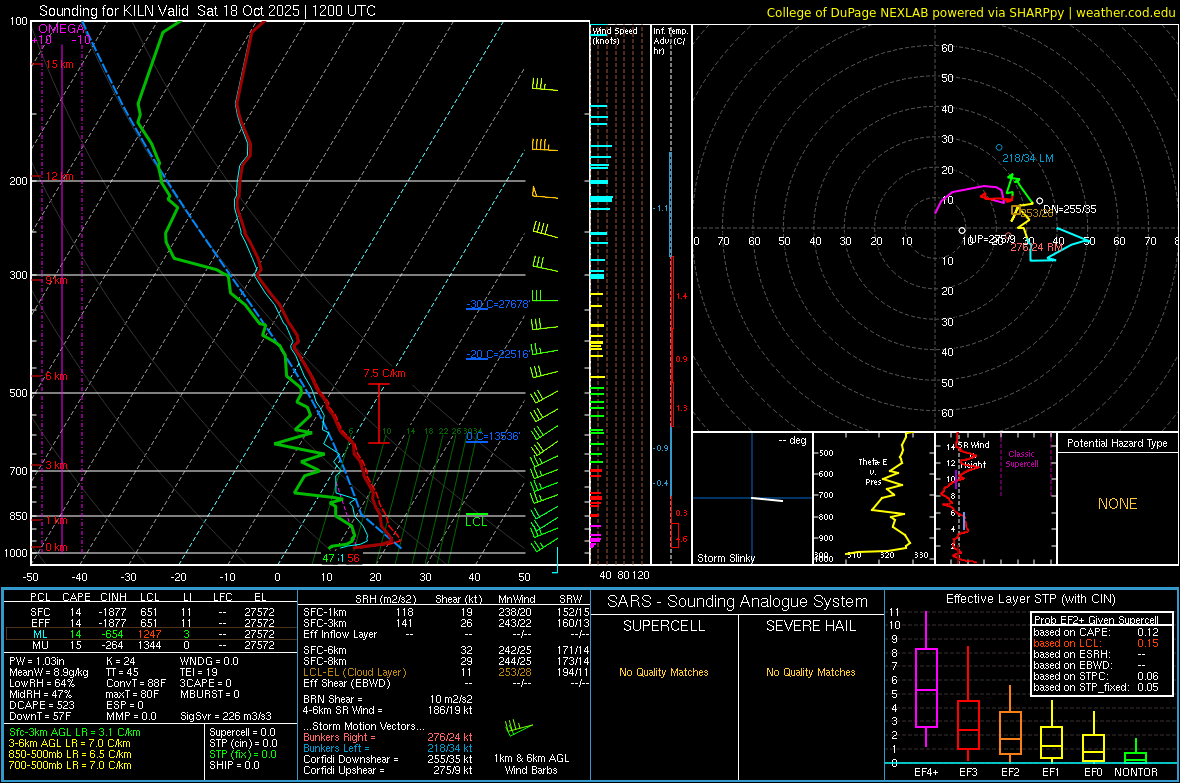This screenshot has height=783, width=1180.
Task: Click the '218/34 LM' hodograph label
Action: pos(1027,158)
